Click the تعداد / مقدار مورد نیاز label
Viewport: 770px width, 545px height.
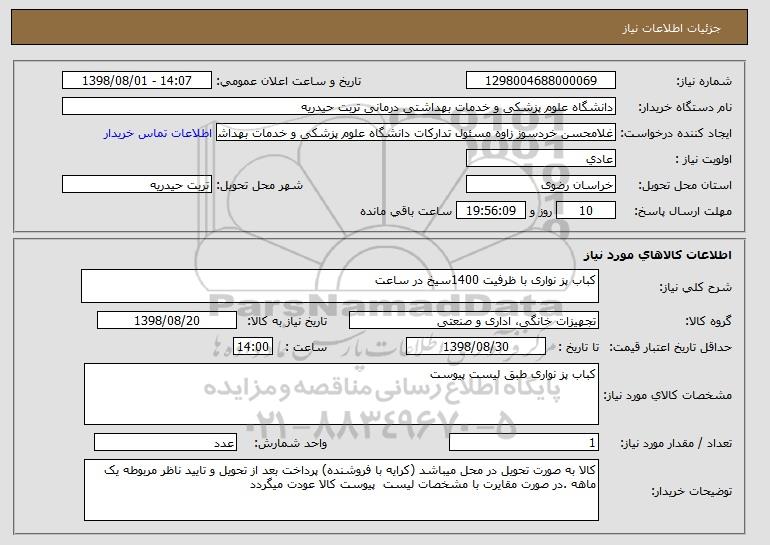(676, 443)
